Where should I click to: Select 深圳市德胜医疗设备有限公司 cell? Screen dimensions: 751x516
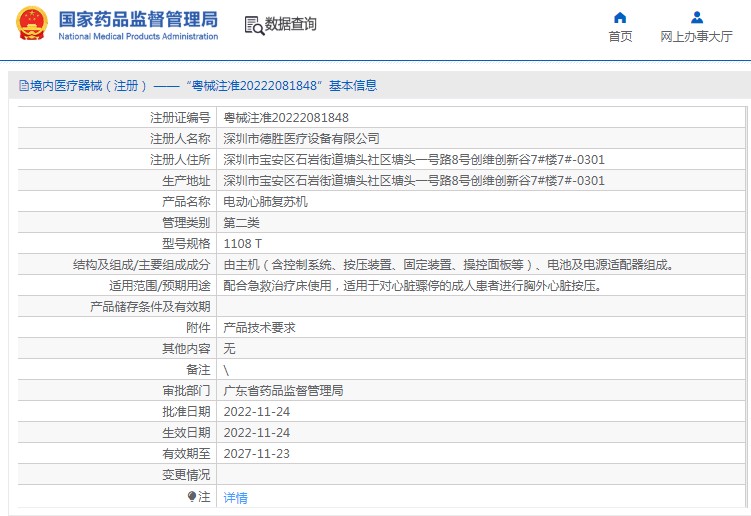coord(301,138)
